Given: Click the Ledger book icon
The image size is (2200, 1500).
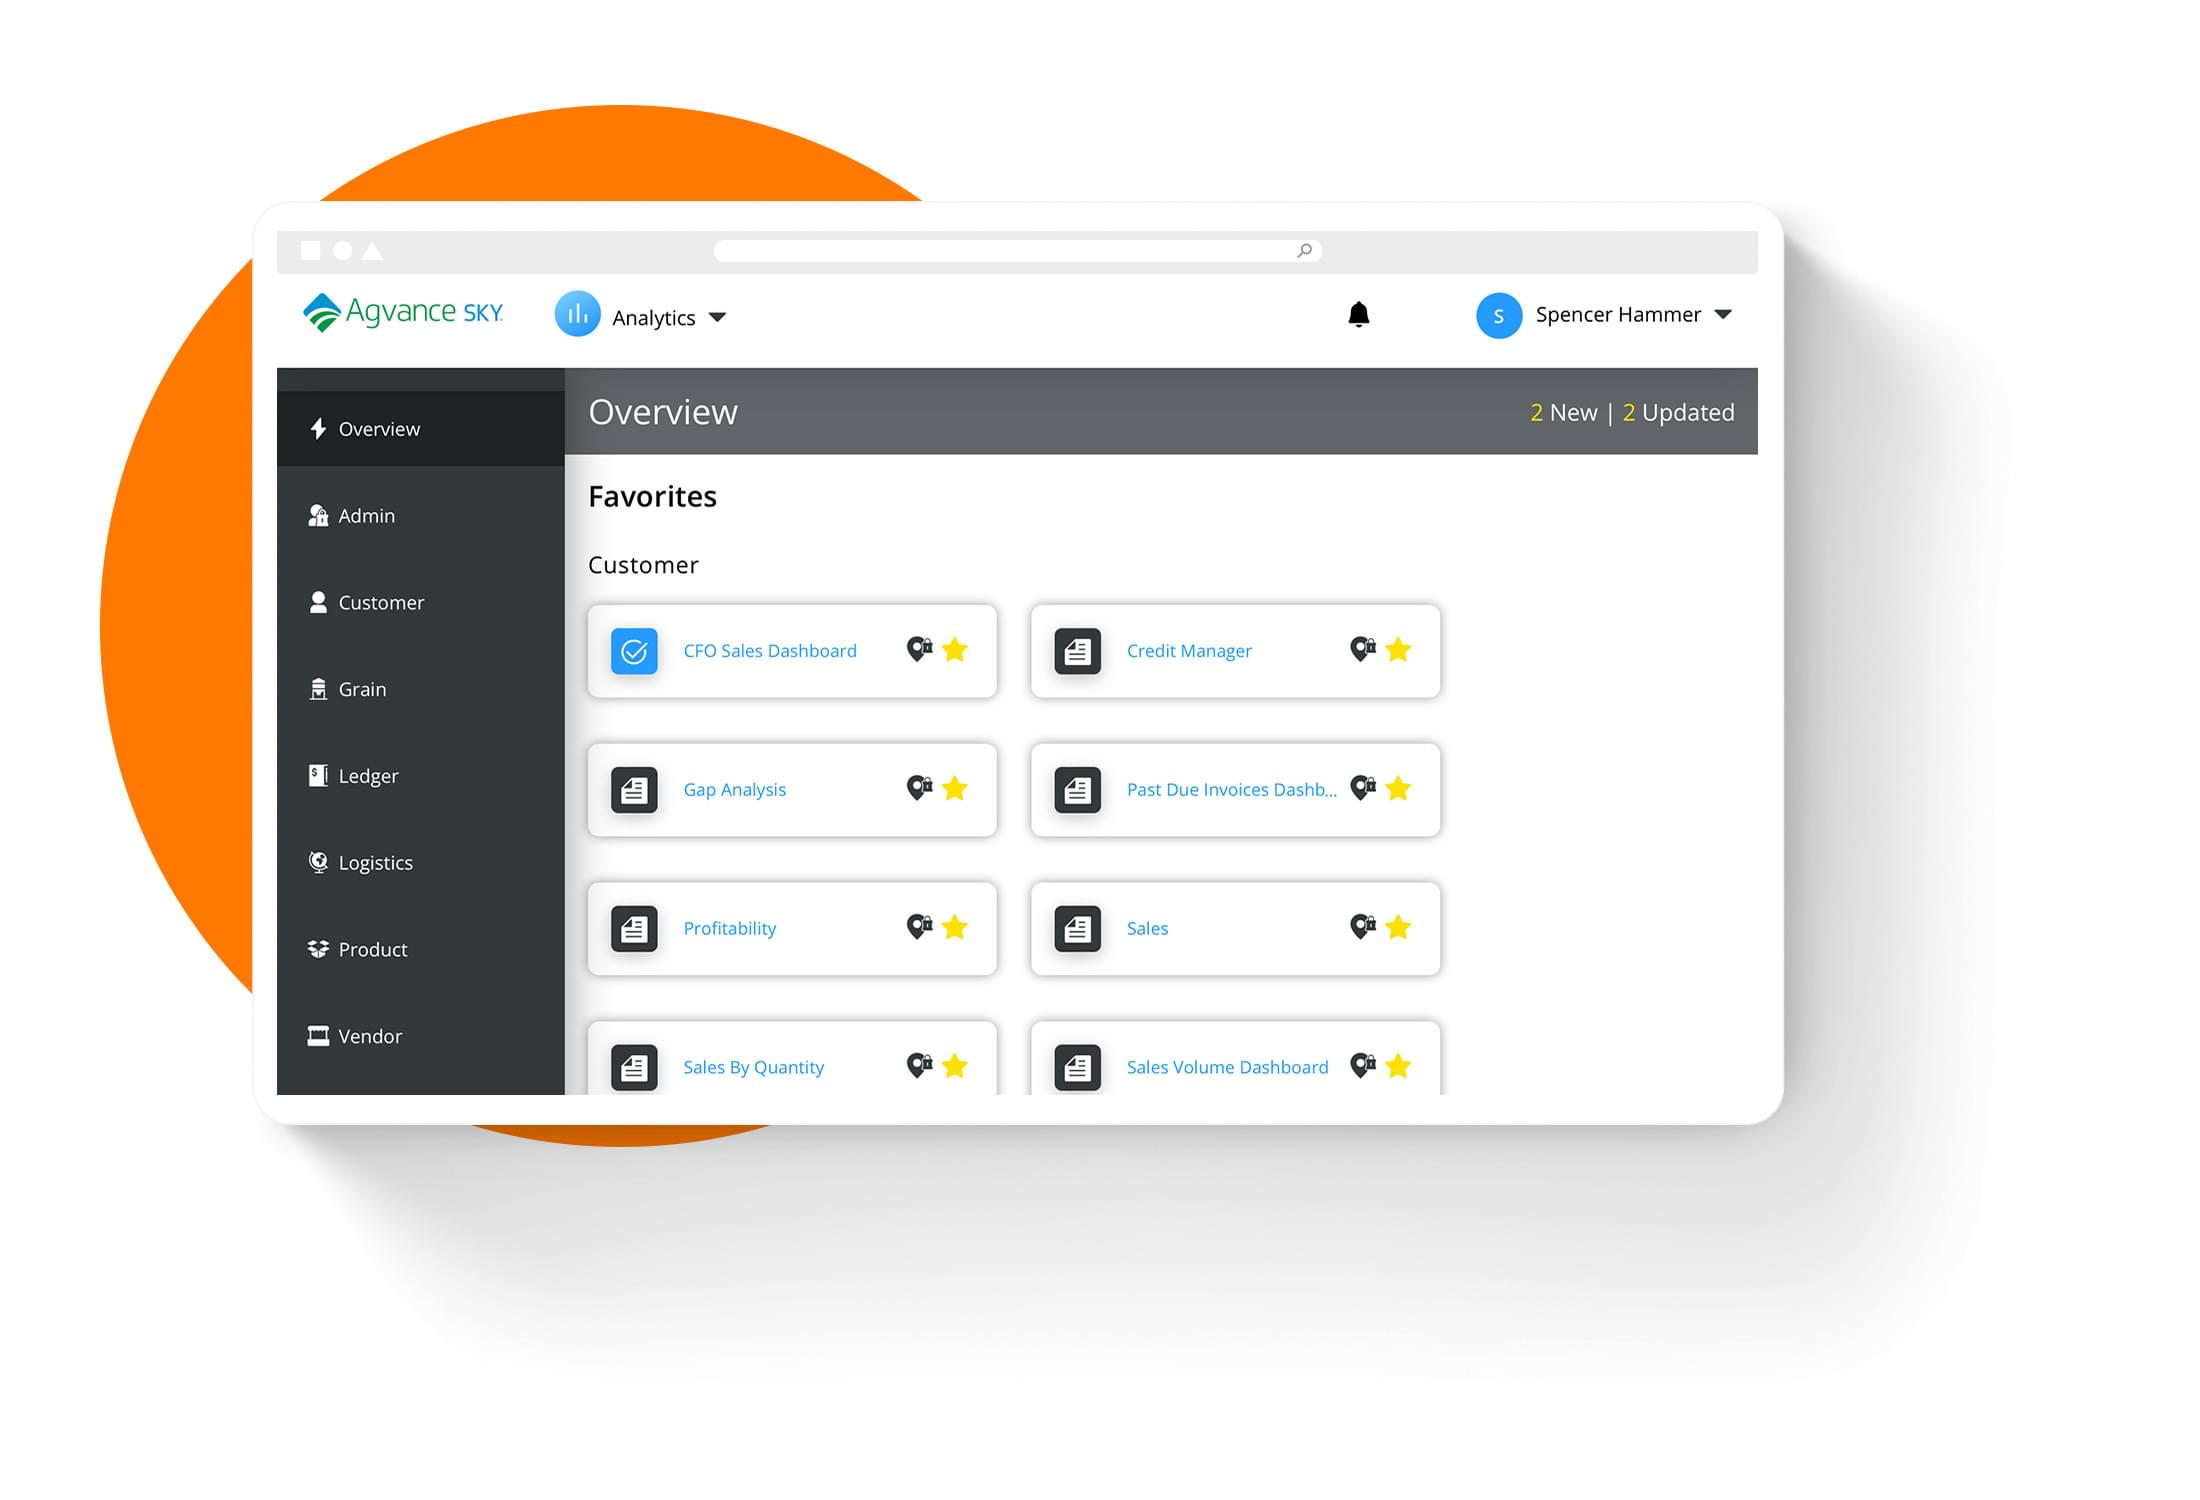Looking at the screenshot, I should 318,776.
